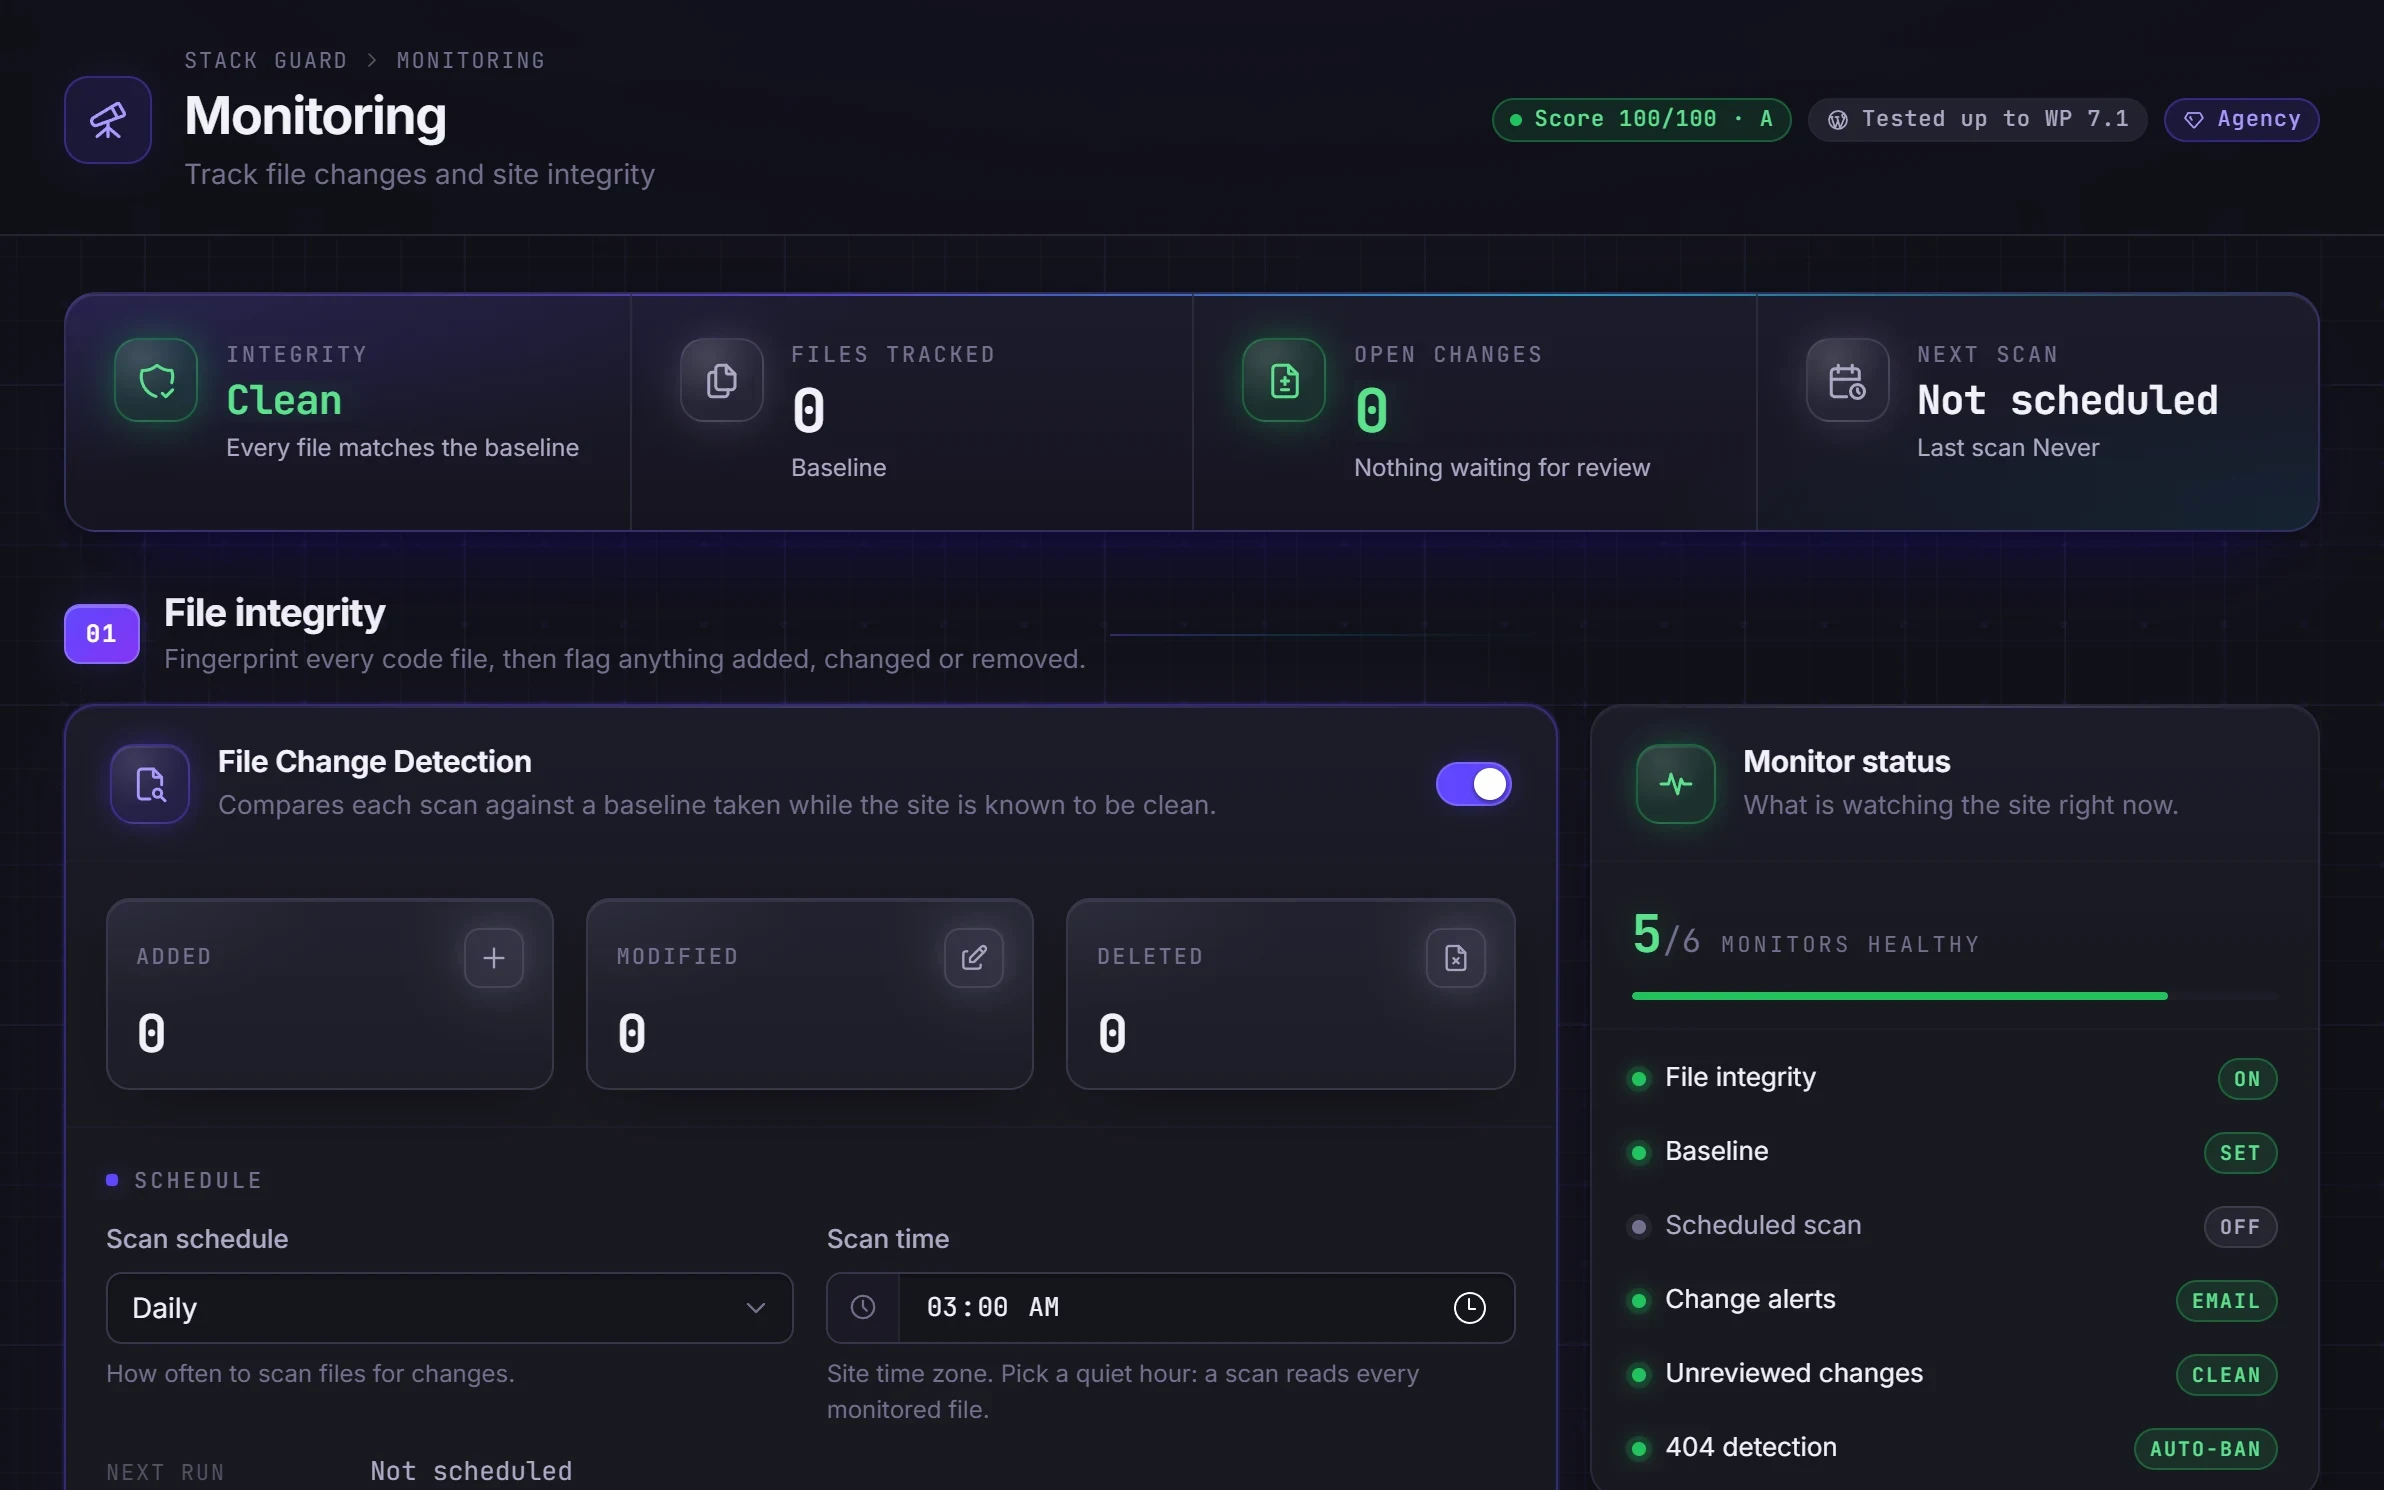Click the telescope Monitoring page icon
The width and height of the screenshot is (2384, 1490).
pos(108,120)
